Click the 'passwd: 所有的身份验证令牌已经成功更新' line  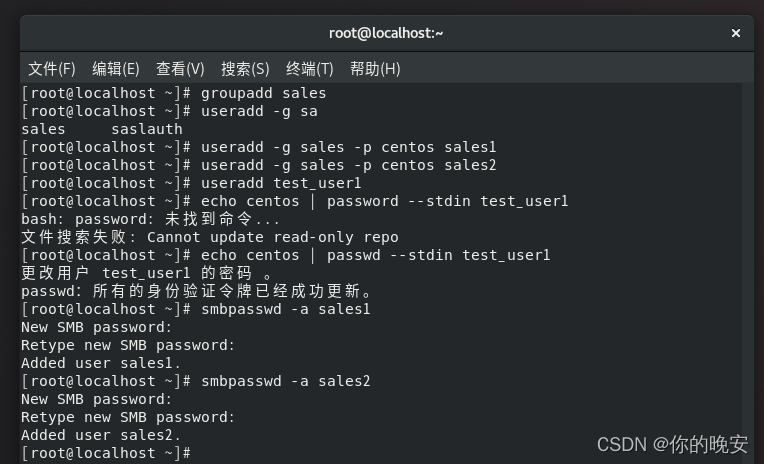click(x=196, y=291)
